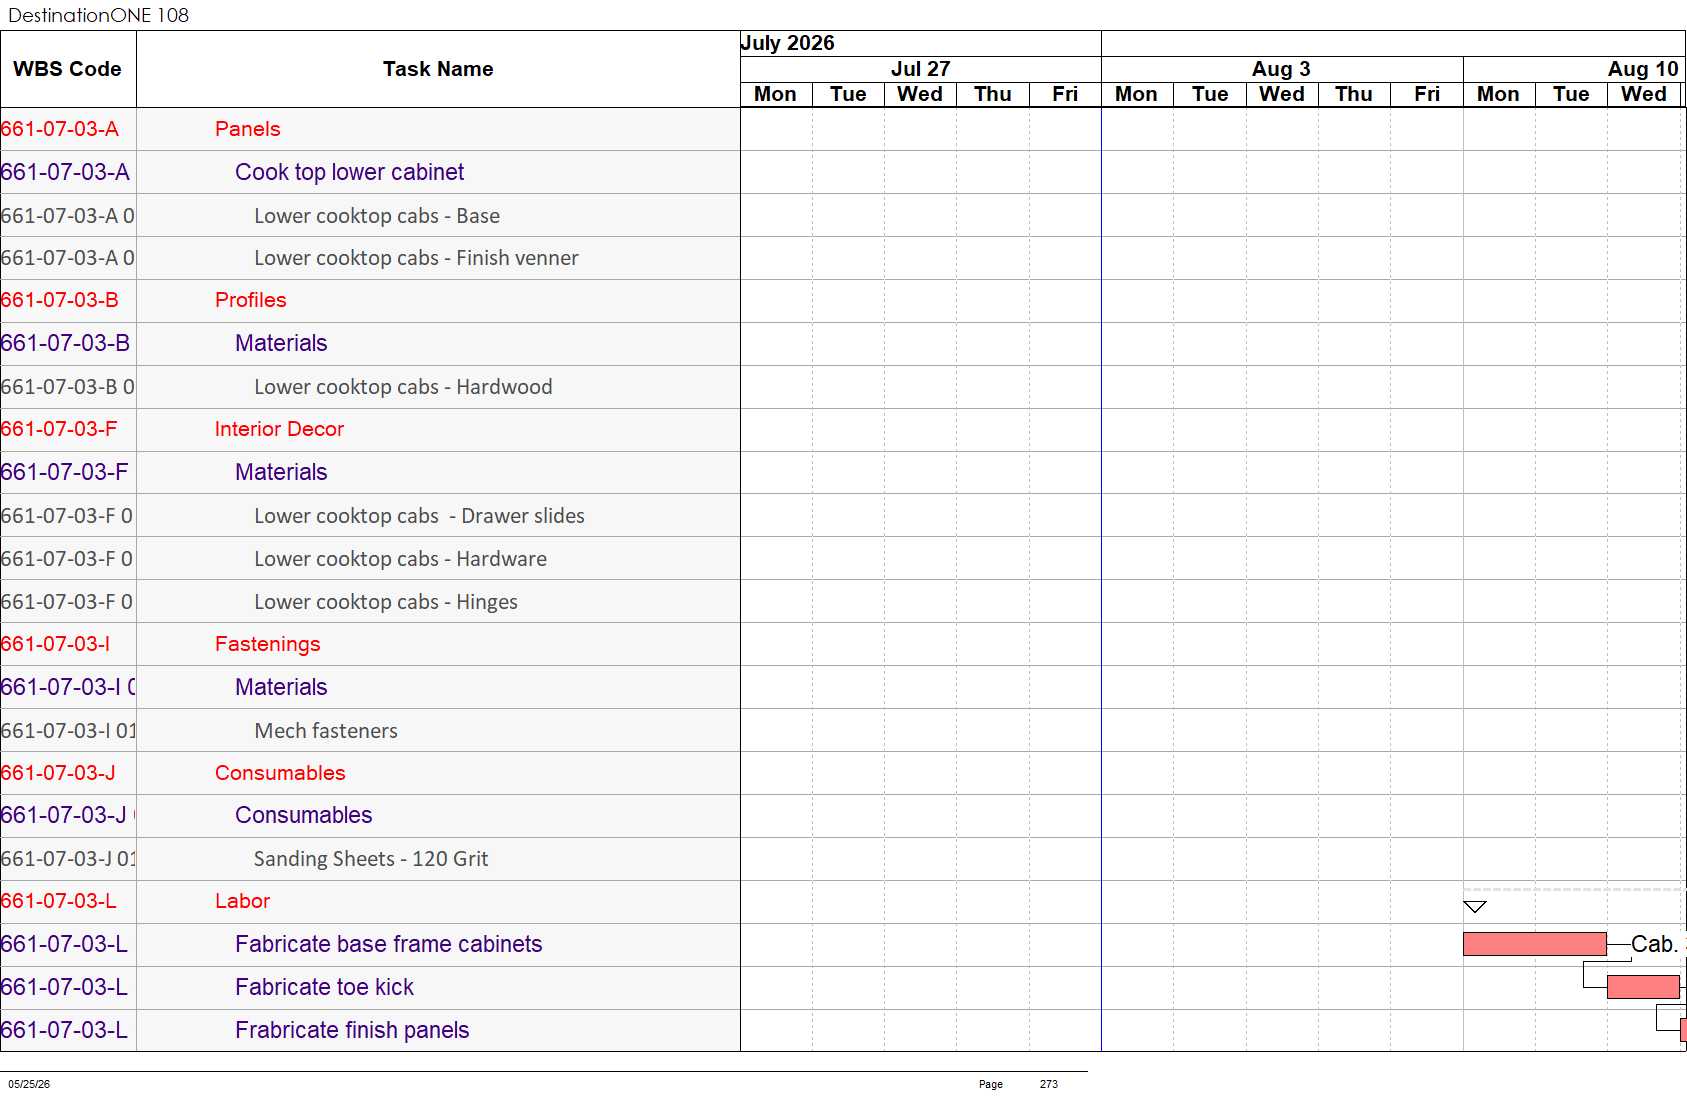Select the Interior Decor summary row
The height and width of the screenshot is (1097, 1687).
(x=370, y=429)
